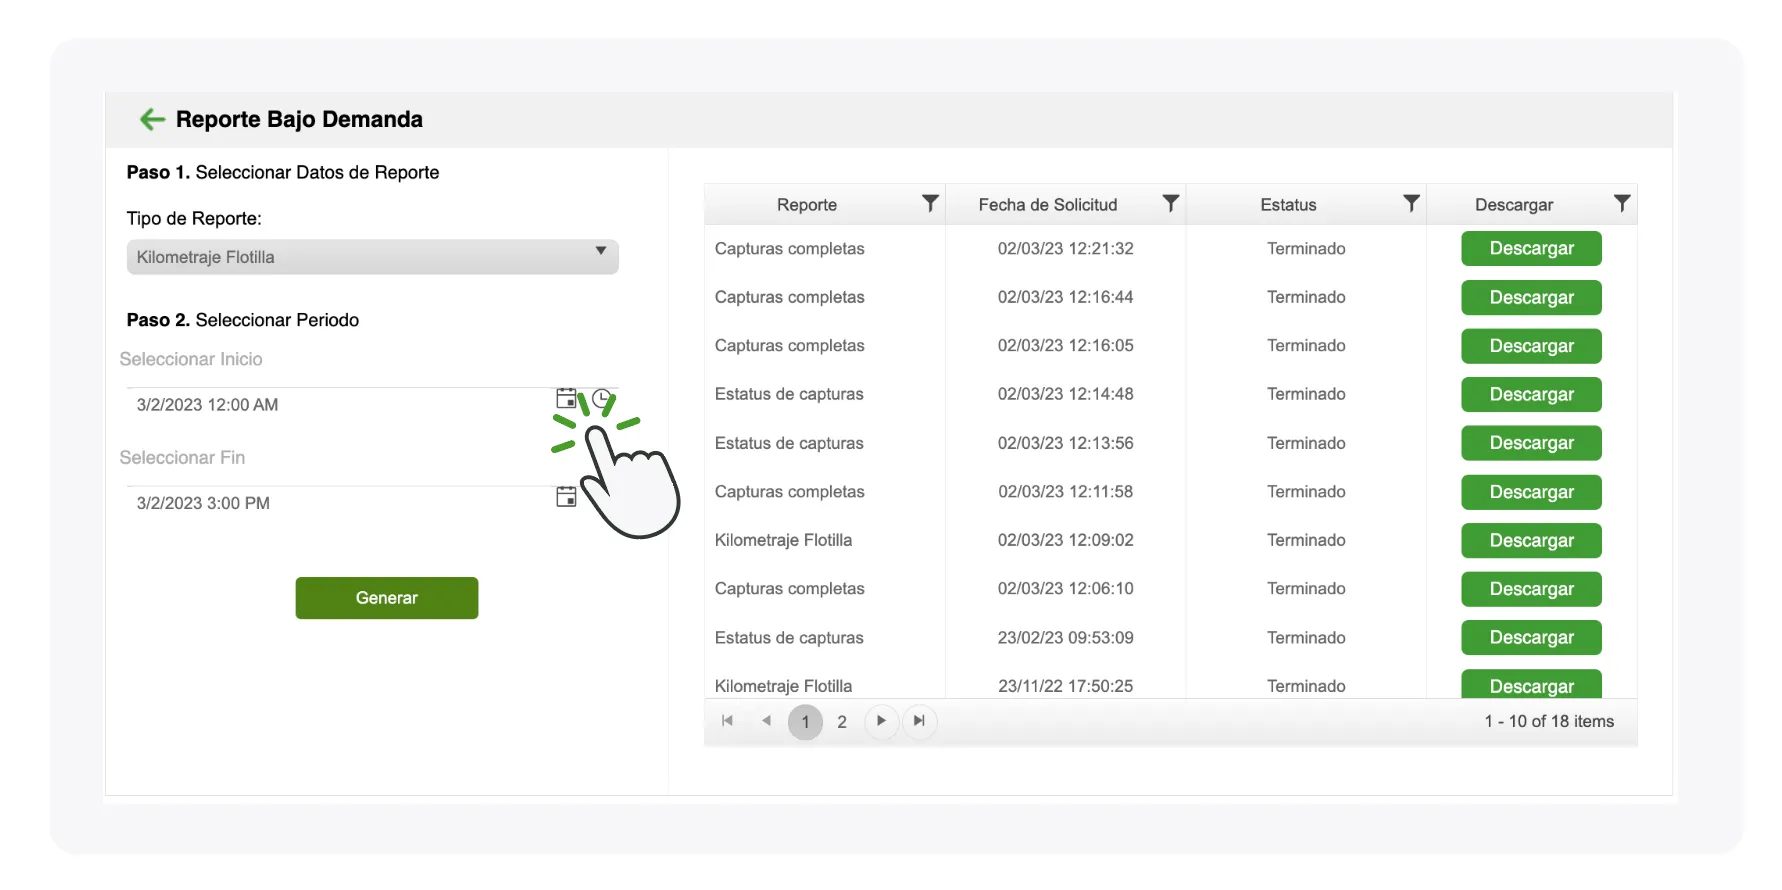This screenshot has height=890, width=1782.
Task: Download the report requested at 12:11:58
Action: [x=1531, y=492]
